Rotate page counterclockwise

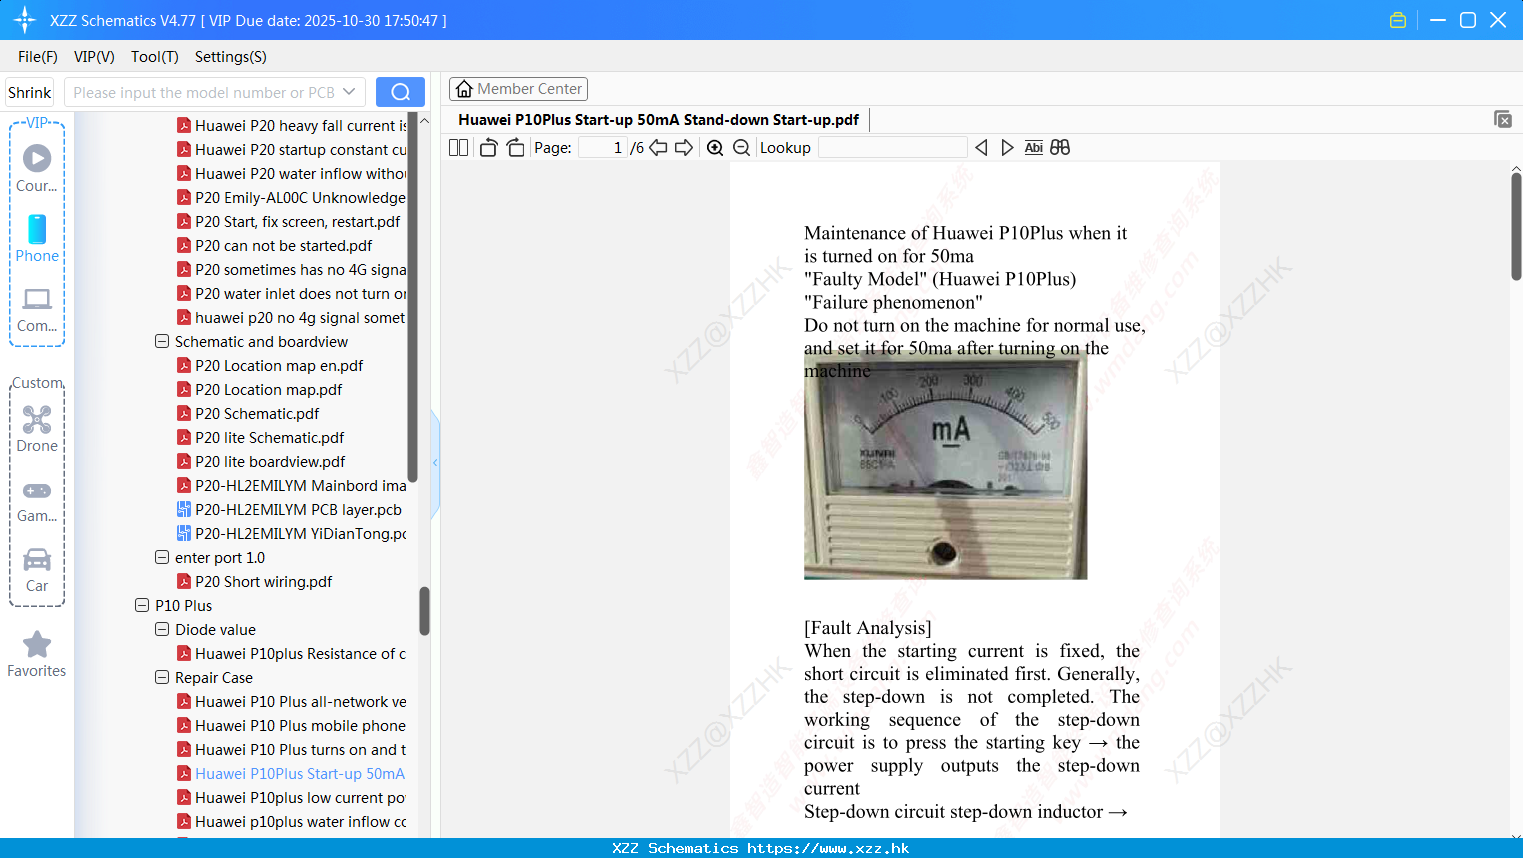click(488, 148)
